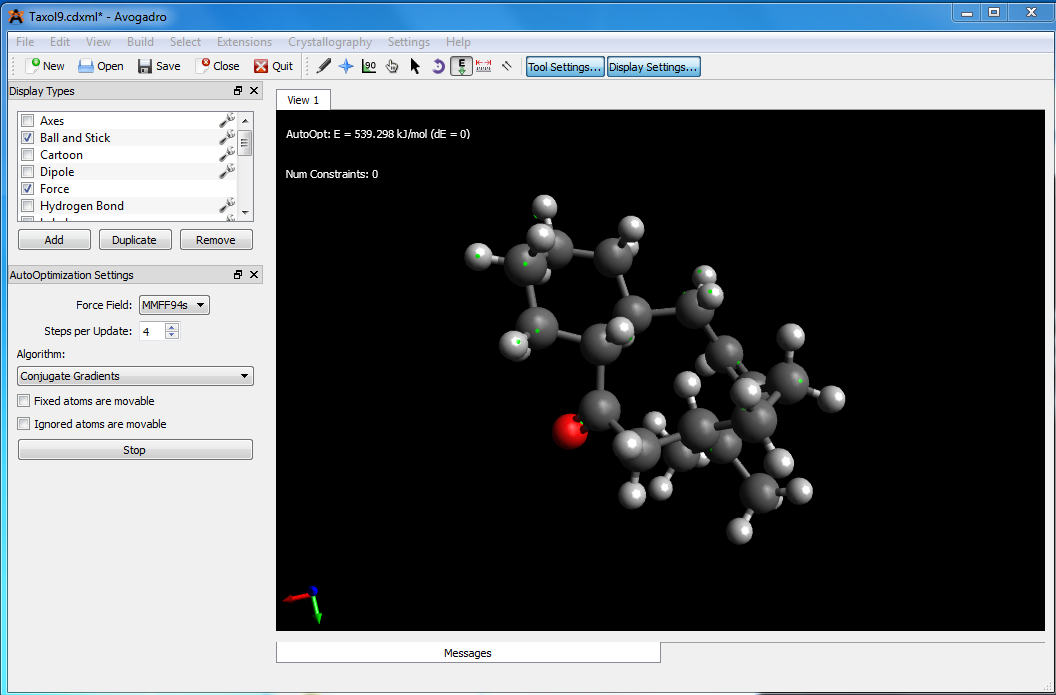1056x695 pixels.
Task: Select the Navigate tool star icon
Action: click(x=346, y=66)
